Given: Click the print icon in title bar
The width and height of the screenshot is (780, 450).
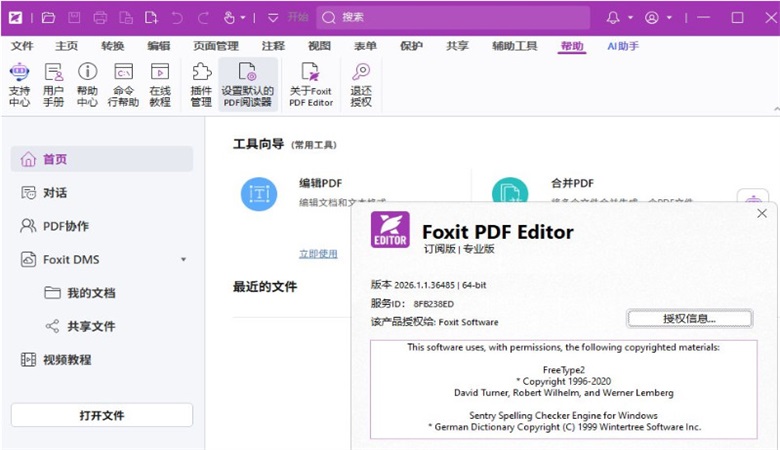Looking at the screenshot, I should pyautogui.click(x=100, y=18).
